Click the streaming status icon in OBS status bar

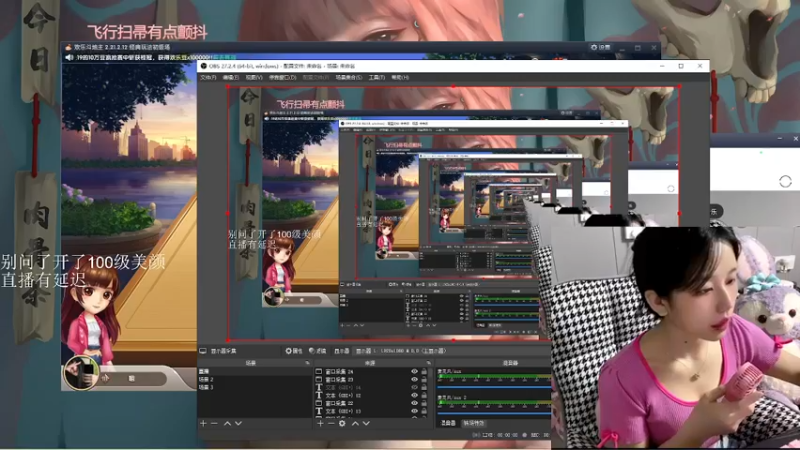(476, 435)
